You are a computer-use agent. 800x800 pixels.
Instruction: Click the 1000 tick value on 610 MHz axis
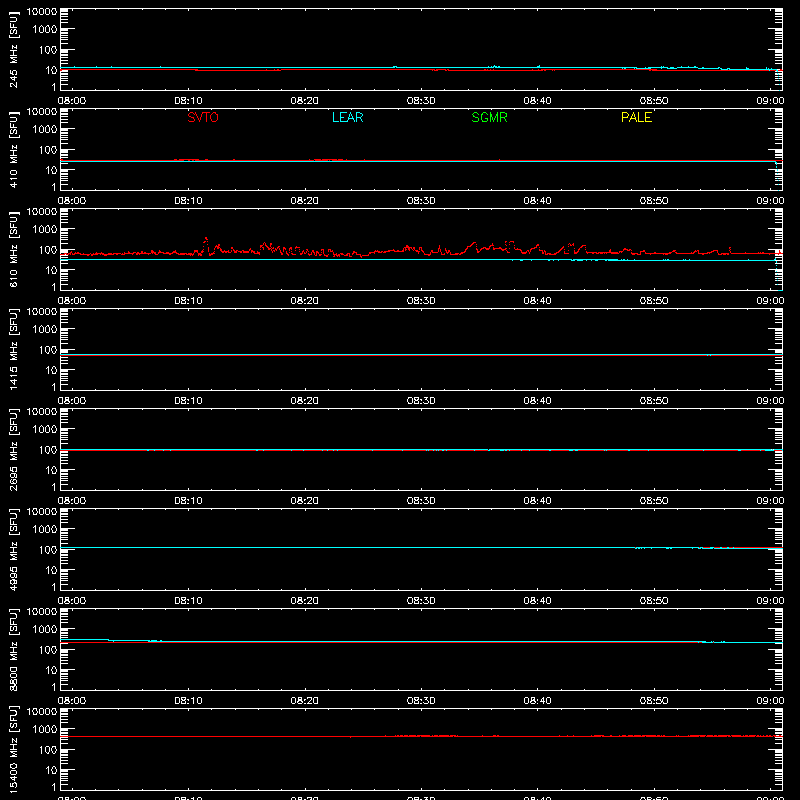[45, 230]
